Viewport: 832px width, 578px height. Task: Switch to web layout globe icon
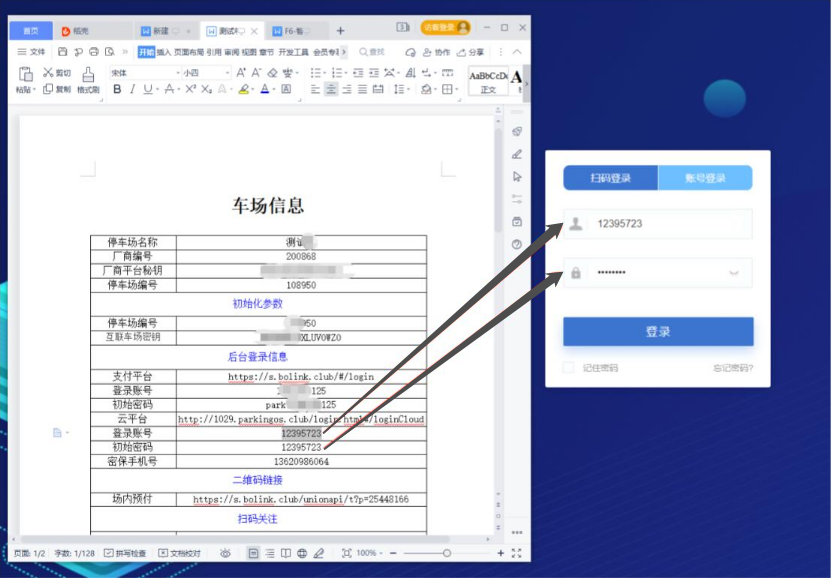pyautogui.click(x=302, y=553)
